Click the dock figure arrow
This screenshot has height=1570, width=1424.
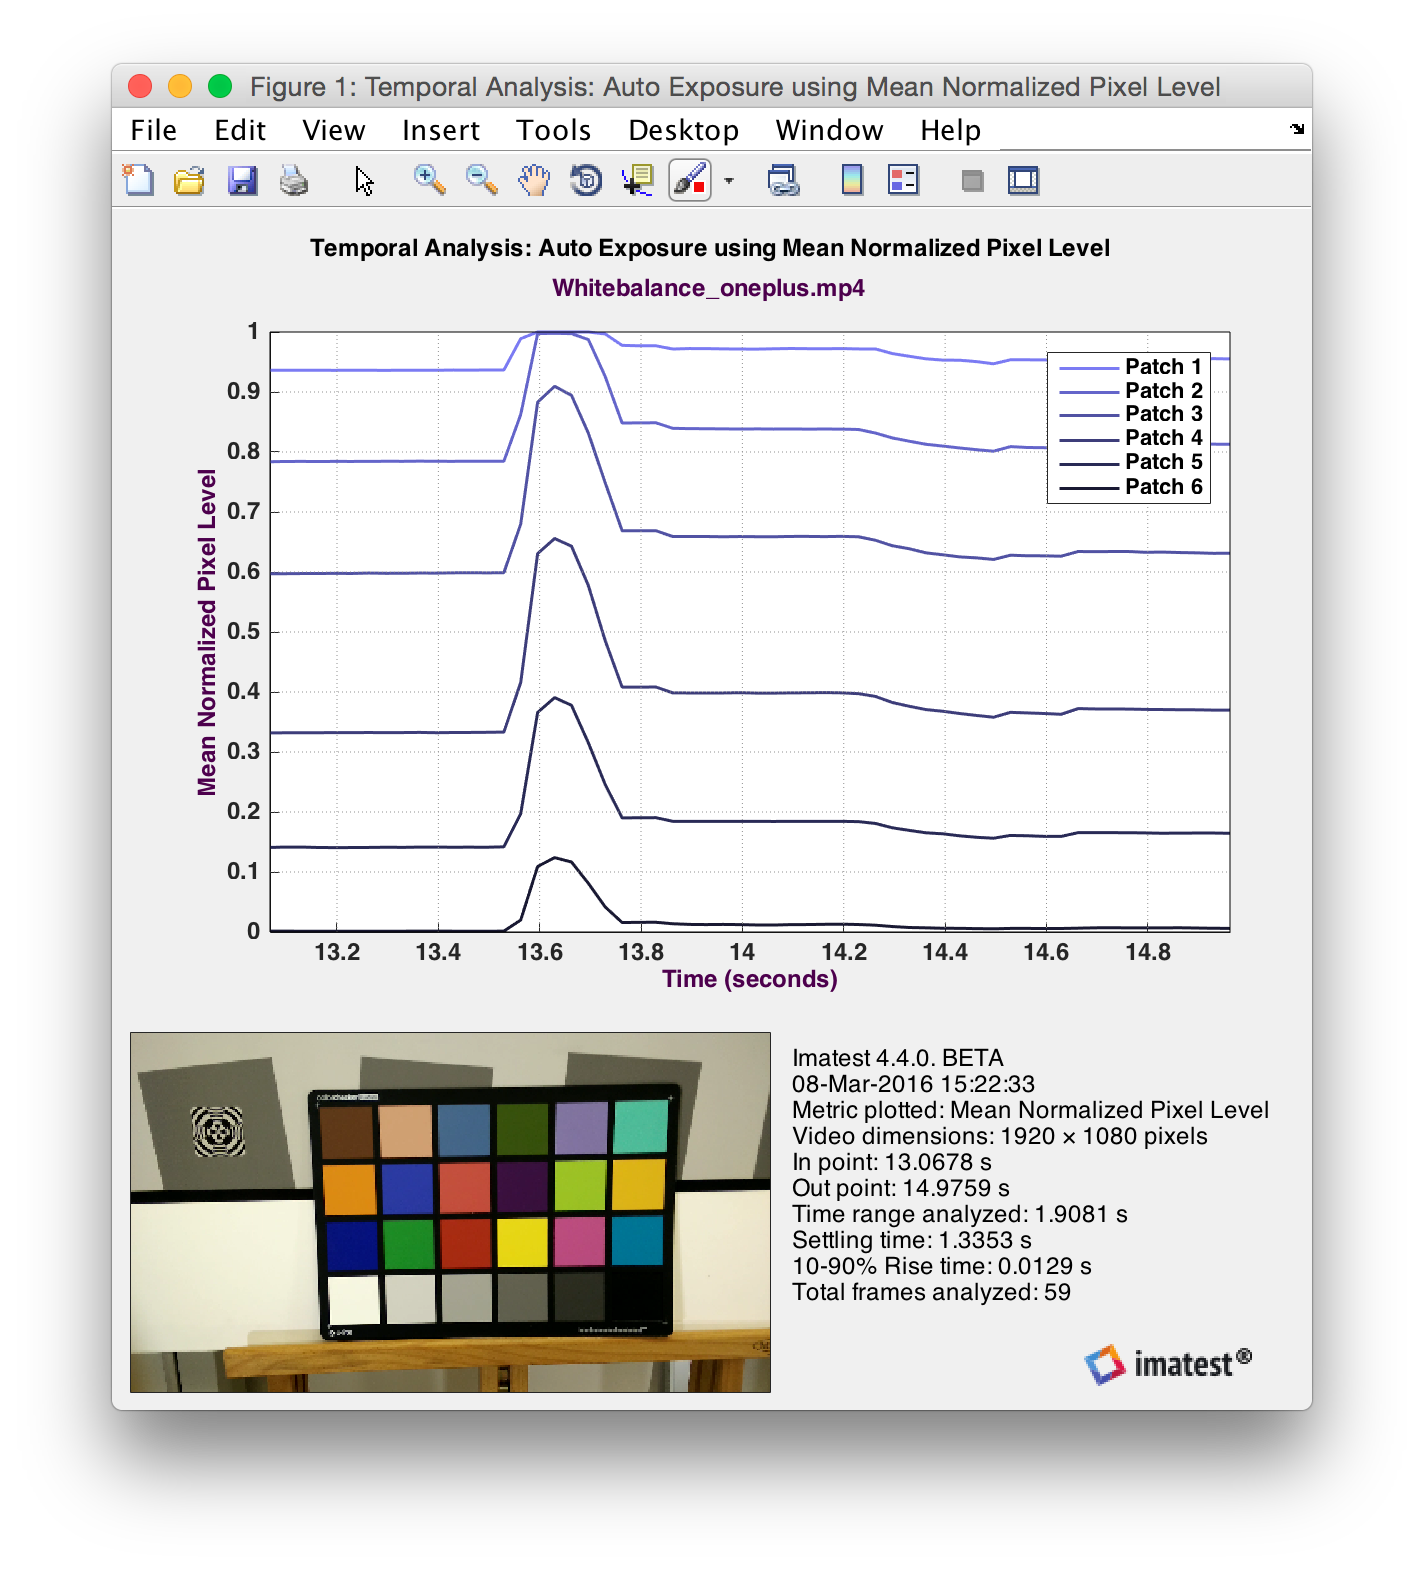1297,129
